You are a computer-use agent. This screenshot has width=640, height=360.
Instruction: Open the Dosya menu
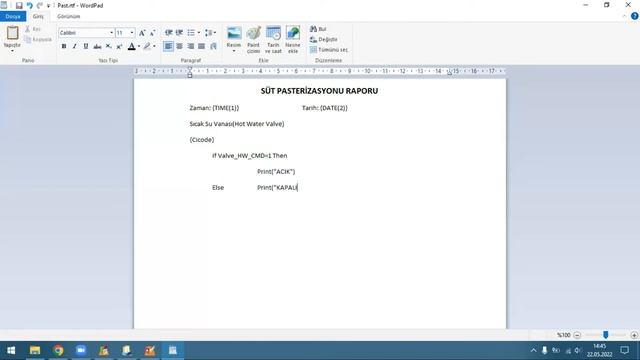(x=13, y=16)
